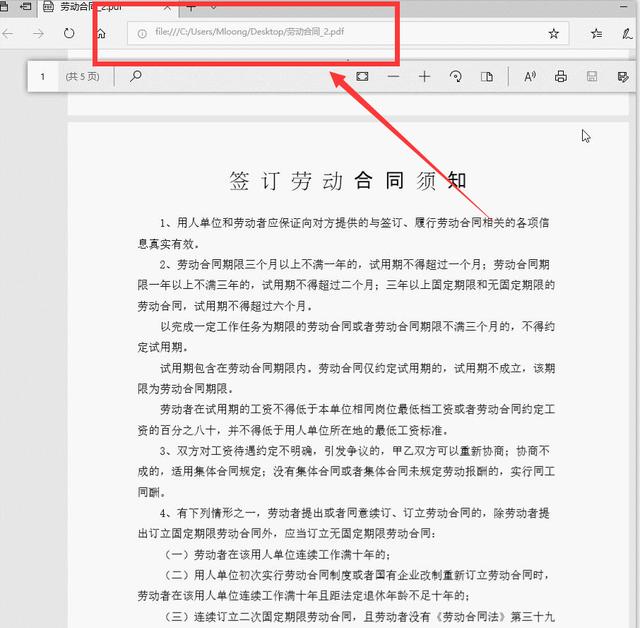Image resolution: width=640 pixels, height=628 pixels.
Task: Zoom in on the PDF
Action: pos(424,76)
